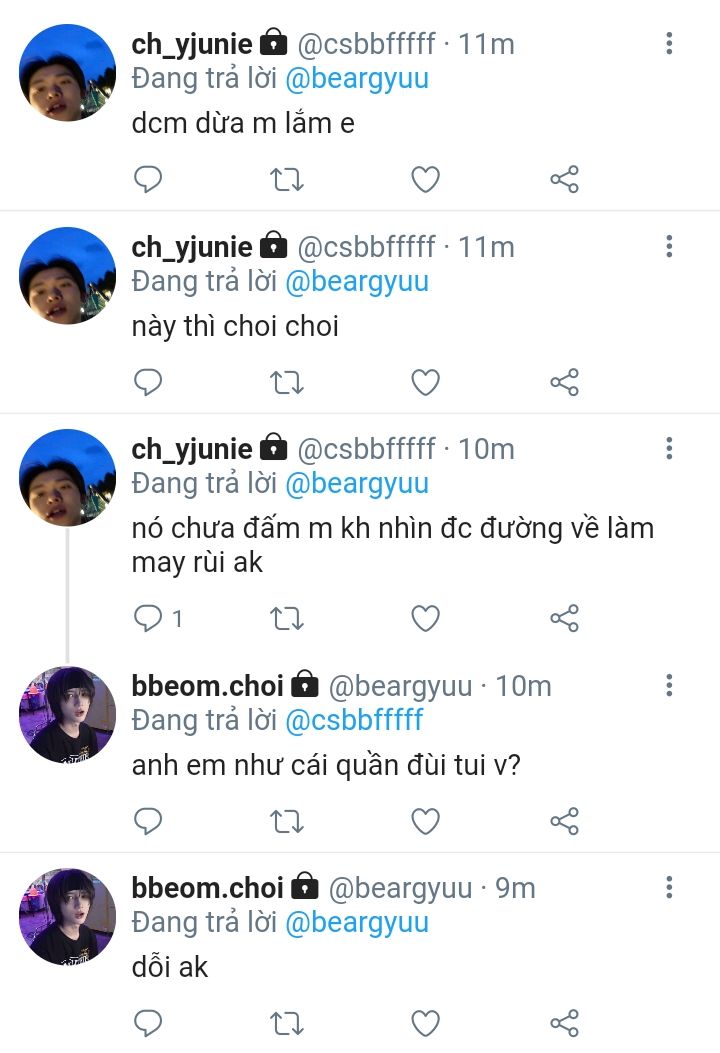The width and height of the screenshot is (720, 1053).
Task: Share the "anh em như cái quần đùi" tweet
Action: [564, 822]
